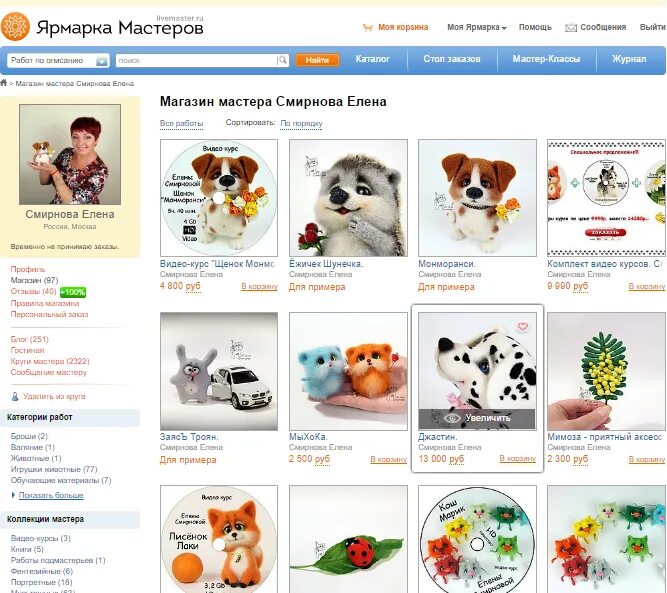Open the Каталог tab
667x593 pixels.
[373, 59]
